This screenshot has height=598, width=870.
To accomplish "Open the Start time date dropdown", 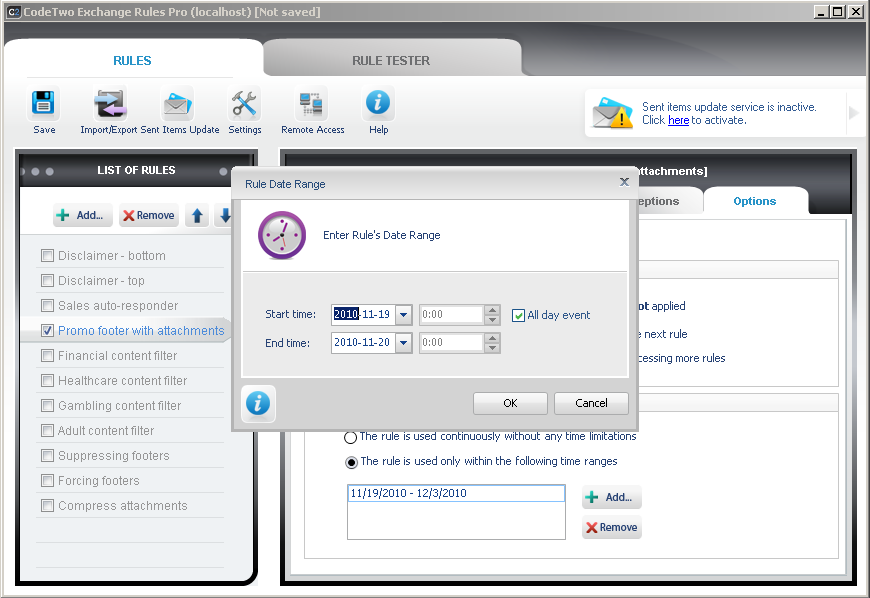I will click(x=403, y=315).
